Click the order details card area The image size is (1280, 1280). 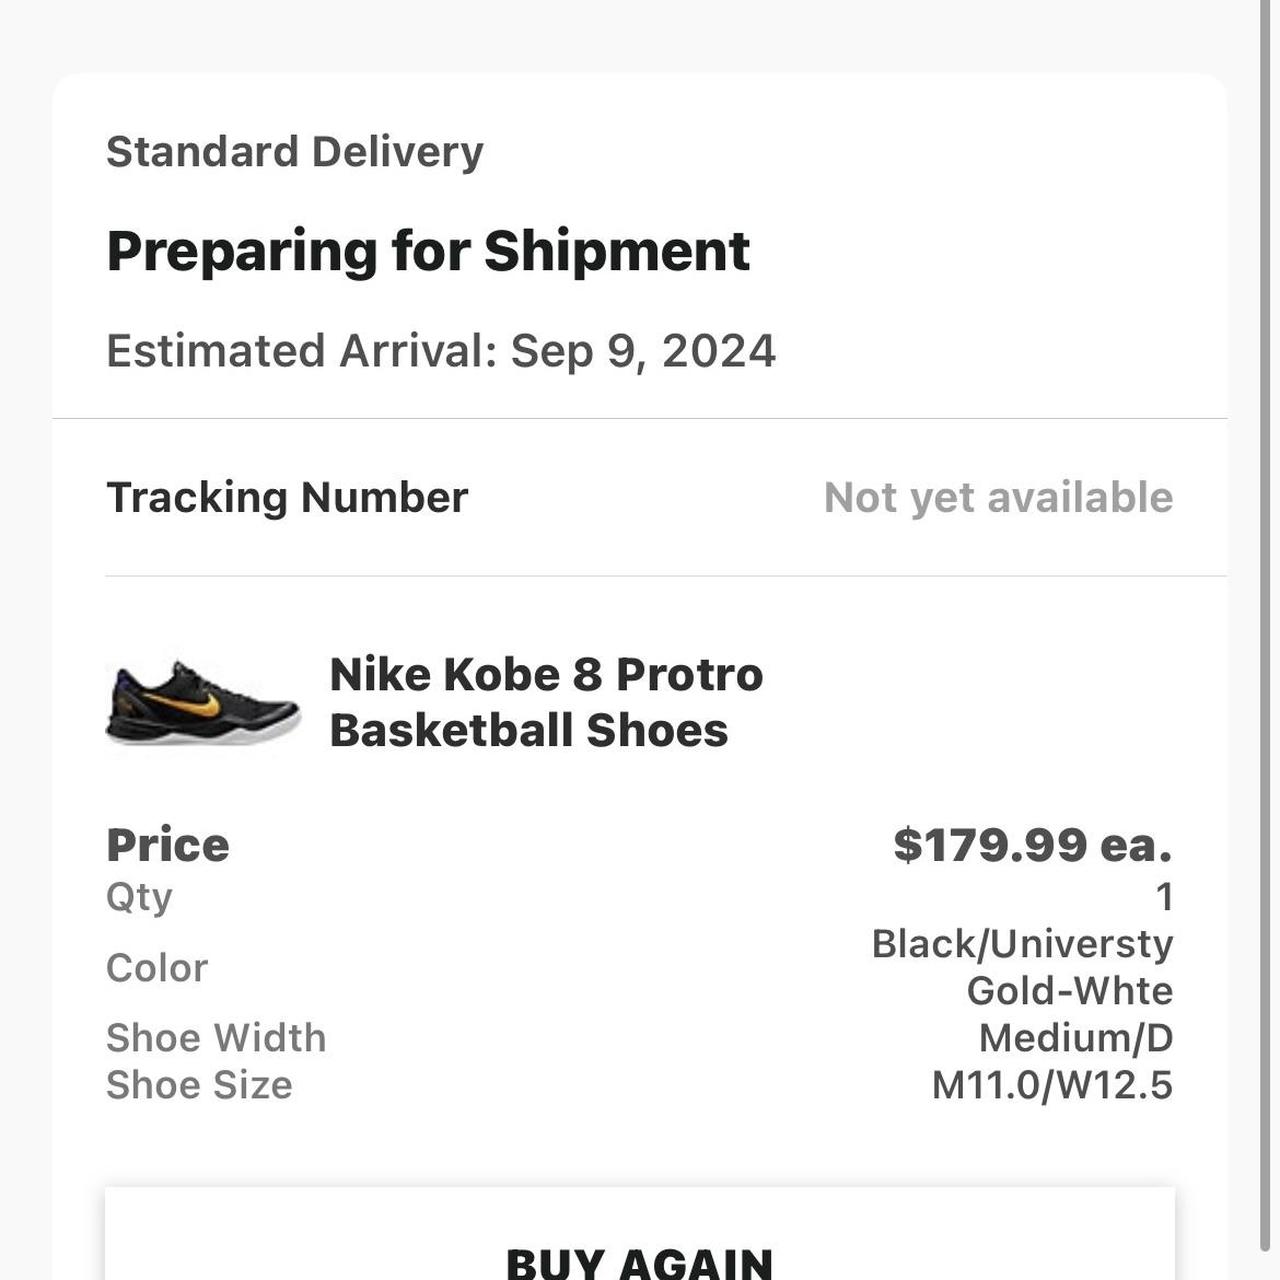tap(640, 620)
